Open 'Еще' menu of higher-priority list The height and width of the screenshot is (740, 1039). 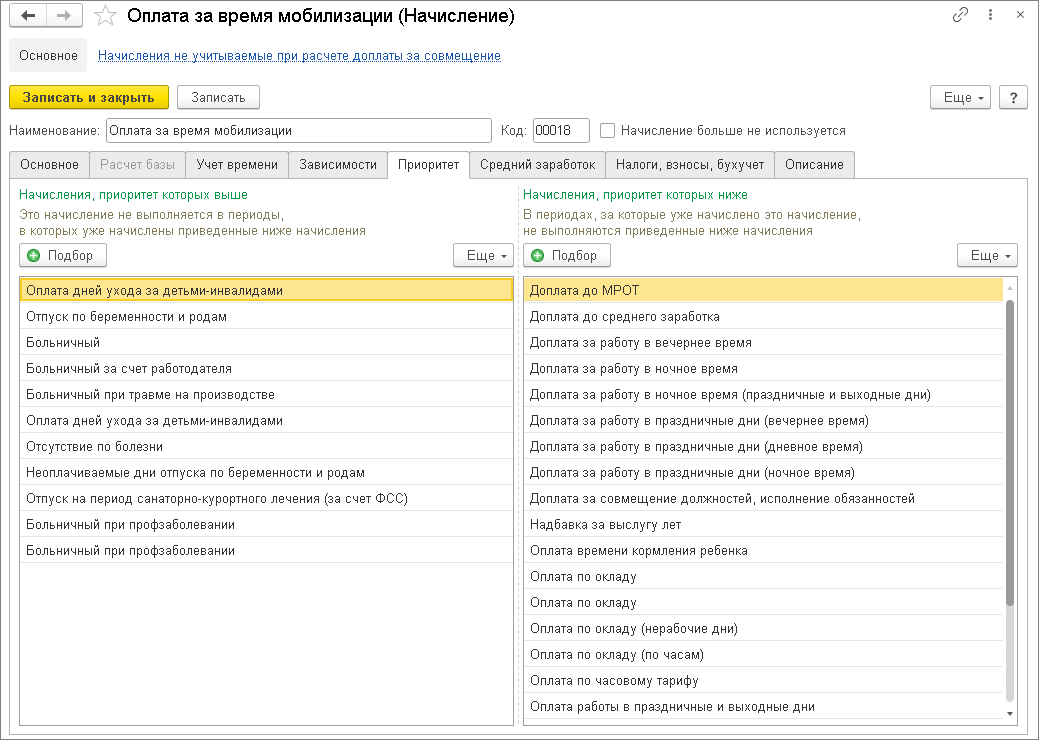[483, 255]
